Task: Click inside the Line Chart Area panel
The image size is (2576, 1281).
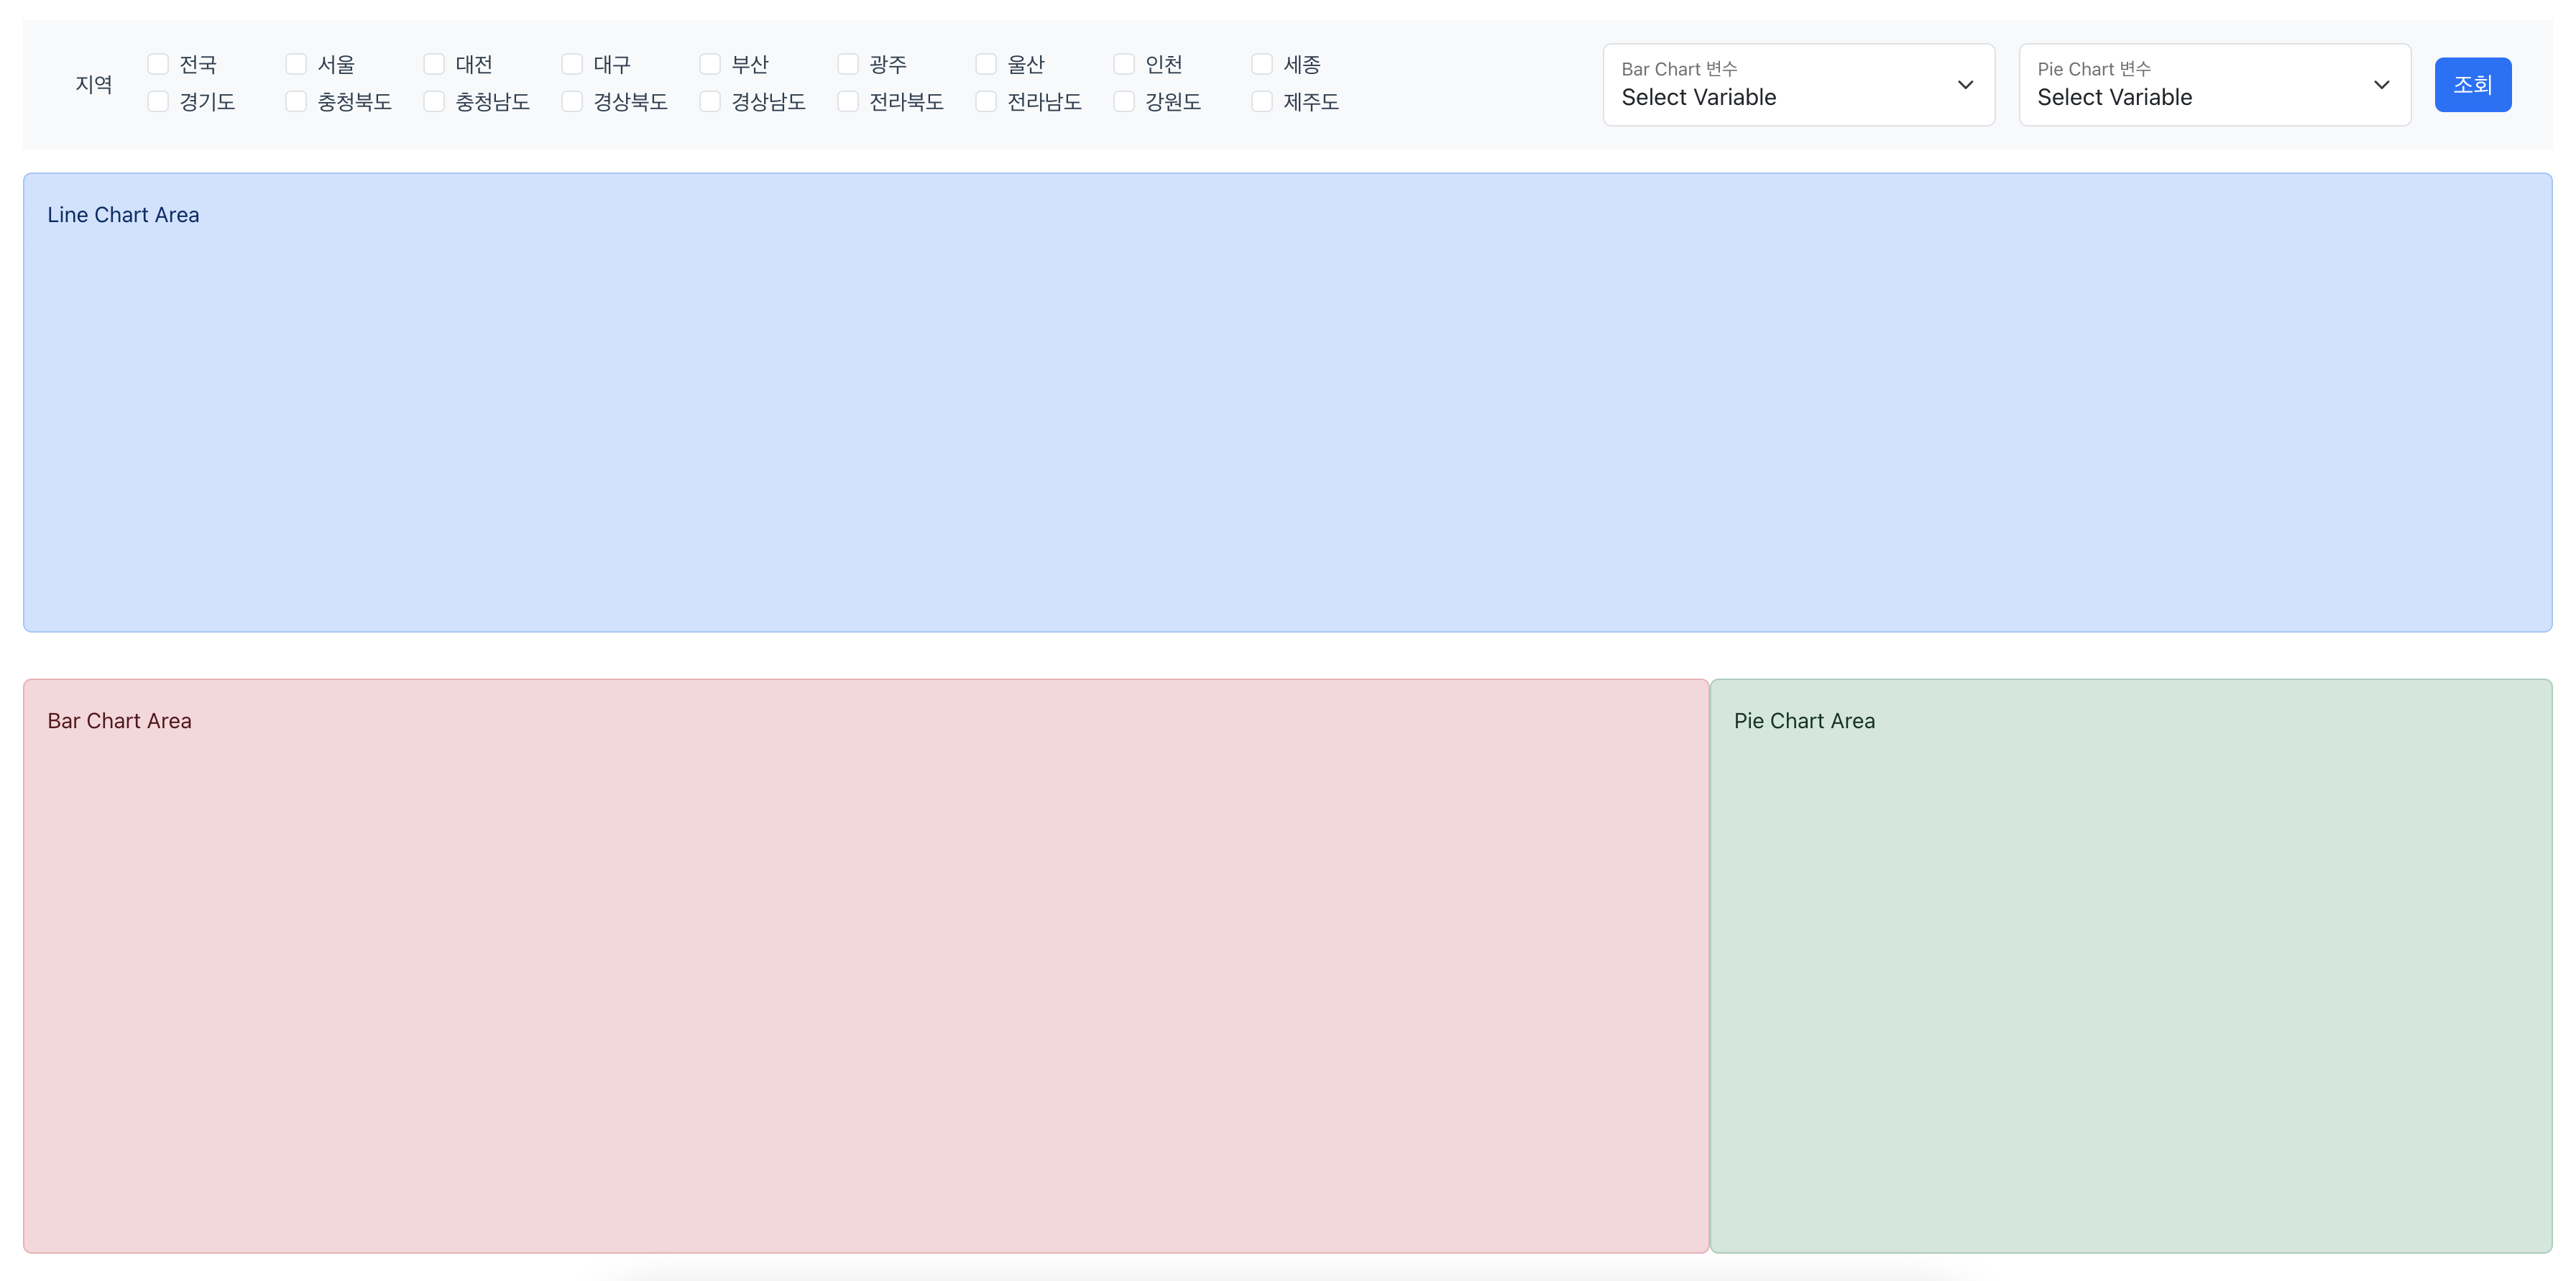Action: 1287,402
